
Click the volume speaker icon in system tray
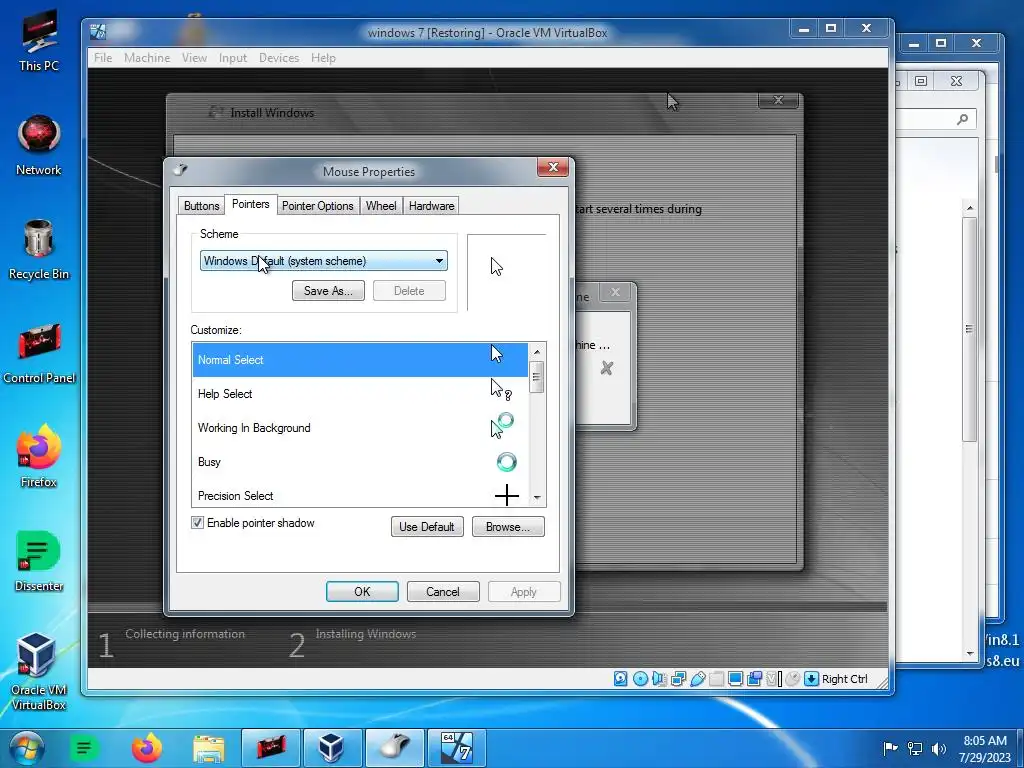tap(938, 748)
